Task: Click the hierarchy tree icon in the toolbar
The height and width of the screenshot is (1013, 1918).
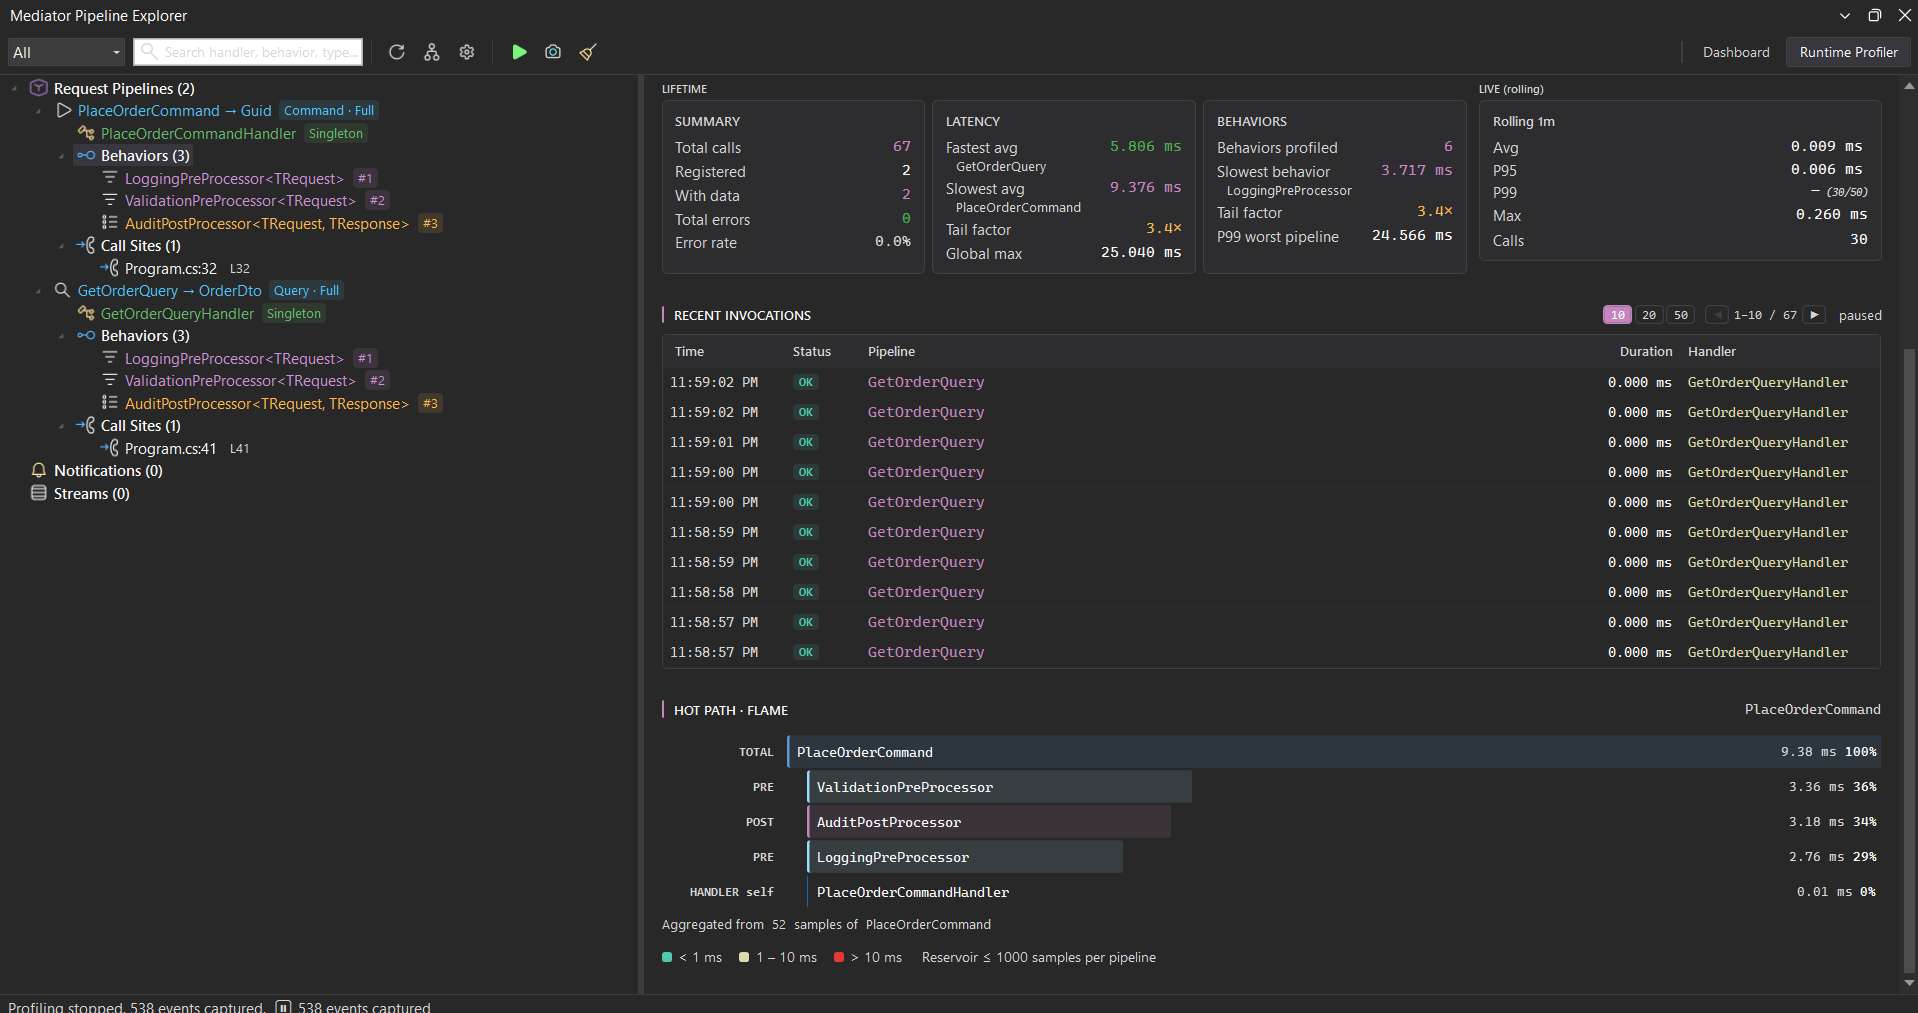Action: (x=431, y=52)
